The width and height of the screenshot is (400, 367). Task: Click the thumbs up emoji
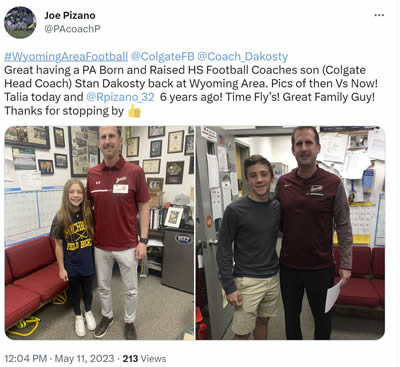(x=134, y=111)
